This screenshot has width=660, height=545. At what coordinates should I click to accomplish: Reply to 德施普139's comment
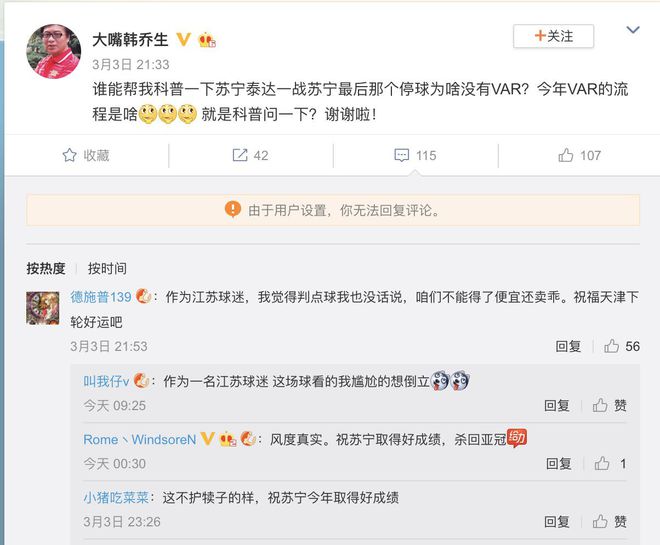tap(568, 346)
